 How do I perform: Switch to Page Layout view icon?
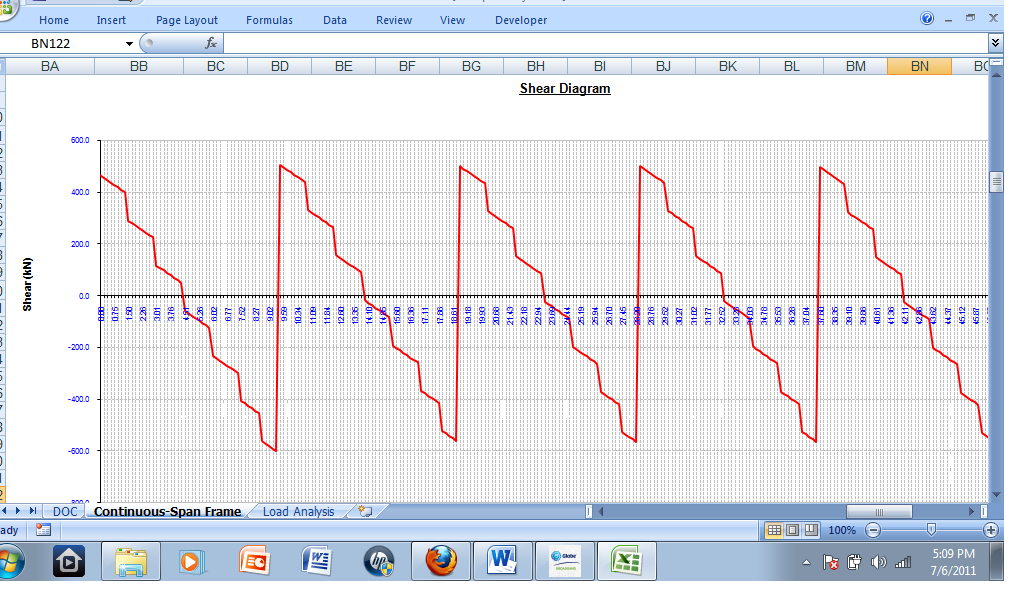(792, 529)
